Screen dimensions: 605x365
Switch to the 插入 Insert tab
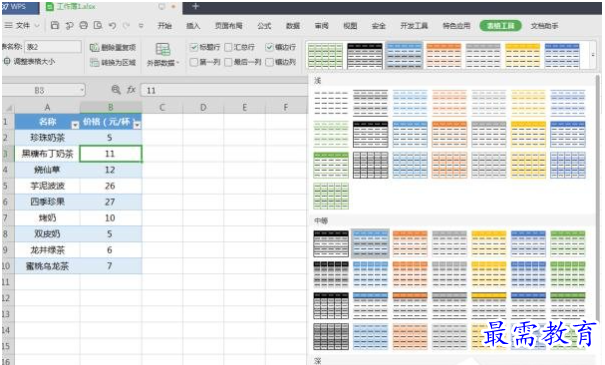point(193,26)
